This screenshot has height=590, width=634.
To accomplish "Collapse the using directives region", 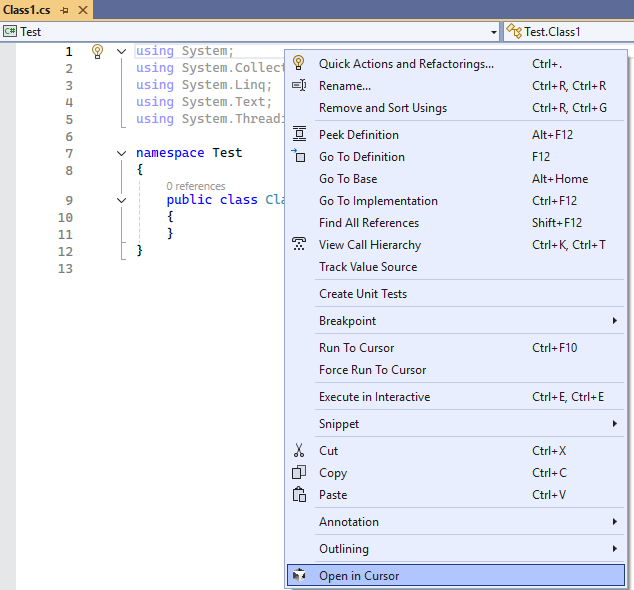I will click(121, 51).
